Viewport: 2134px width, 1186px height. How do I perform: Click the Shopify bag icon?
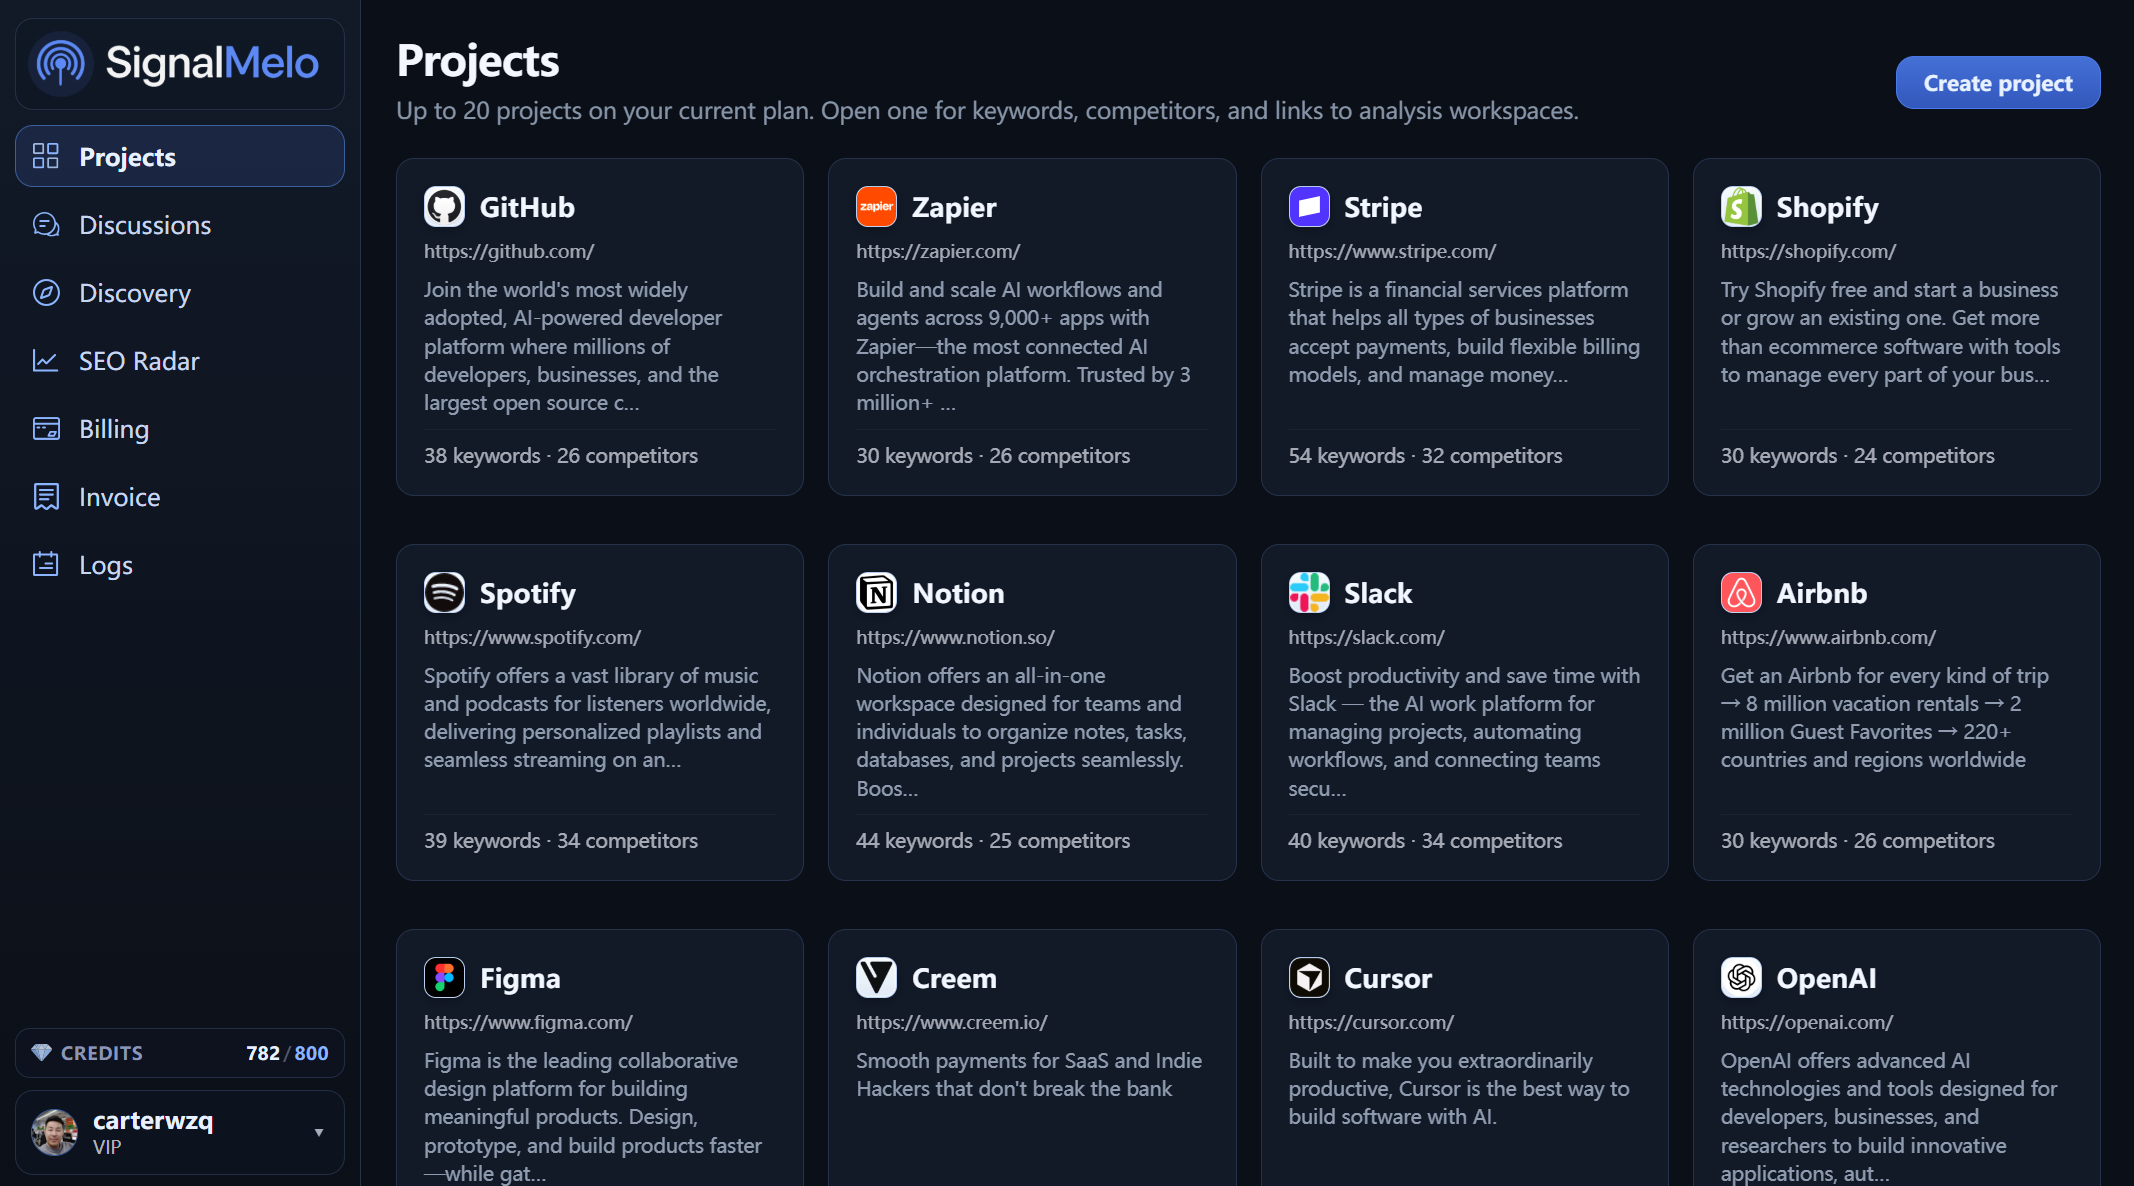tap(1741, 206)
